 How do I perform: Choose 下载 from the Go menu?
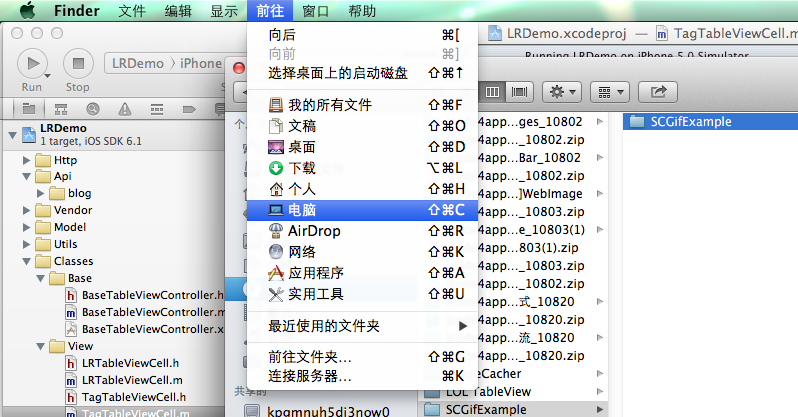(x=362, y=168)
